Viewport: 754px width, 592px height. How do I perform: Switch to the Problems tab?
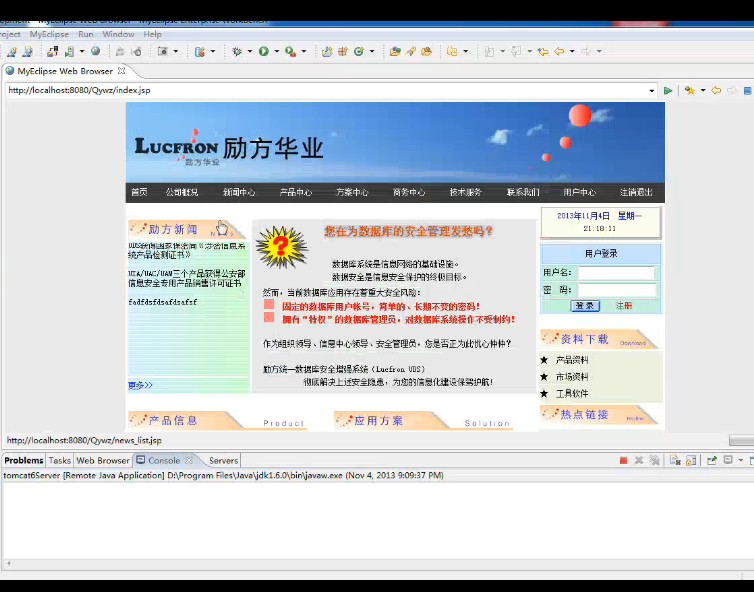[24, 460]
